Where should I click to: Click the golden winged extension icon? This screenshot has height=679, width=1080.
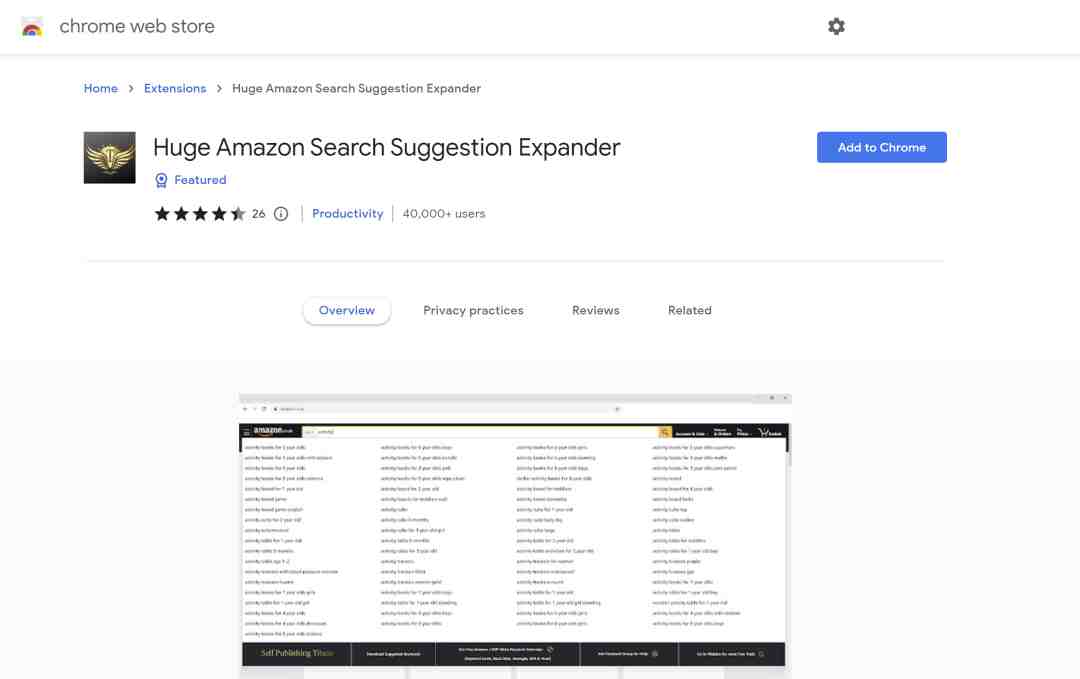tap(110, 158)
